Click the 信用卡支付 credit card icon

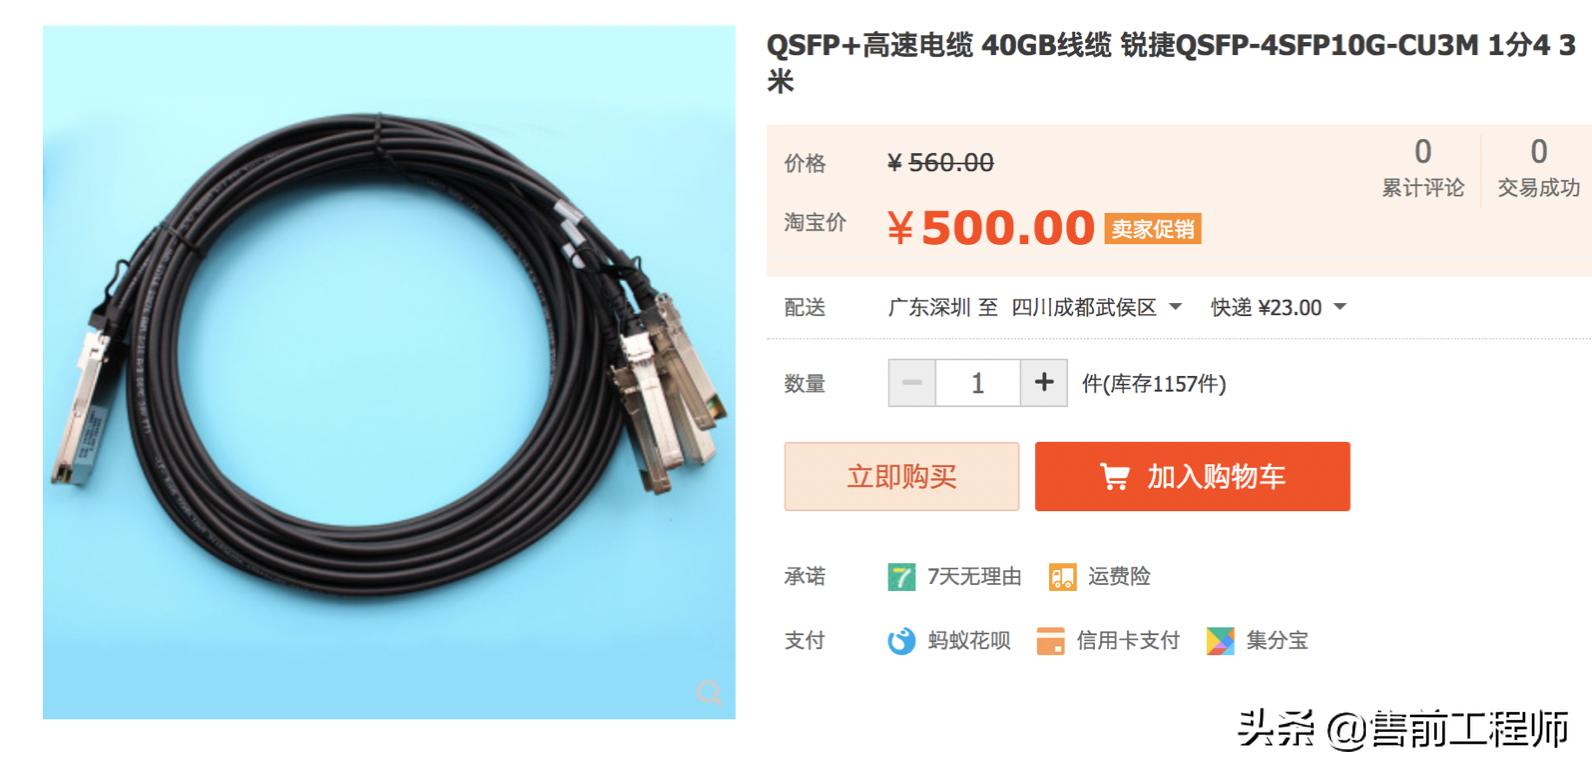tap(1050, 641)
